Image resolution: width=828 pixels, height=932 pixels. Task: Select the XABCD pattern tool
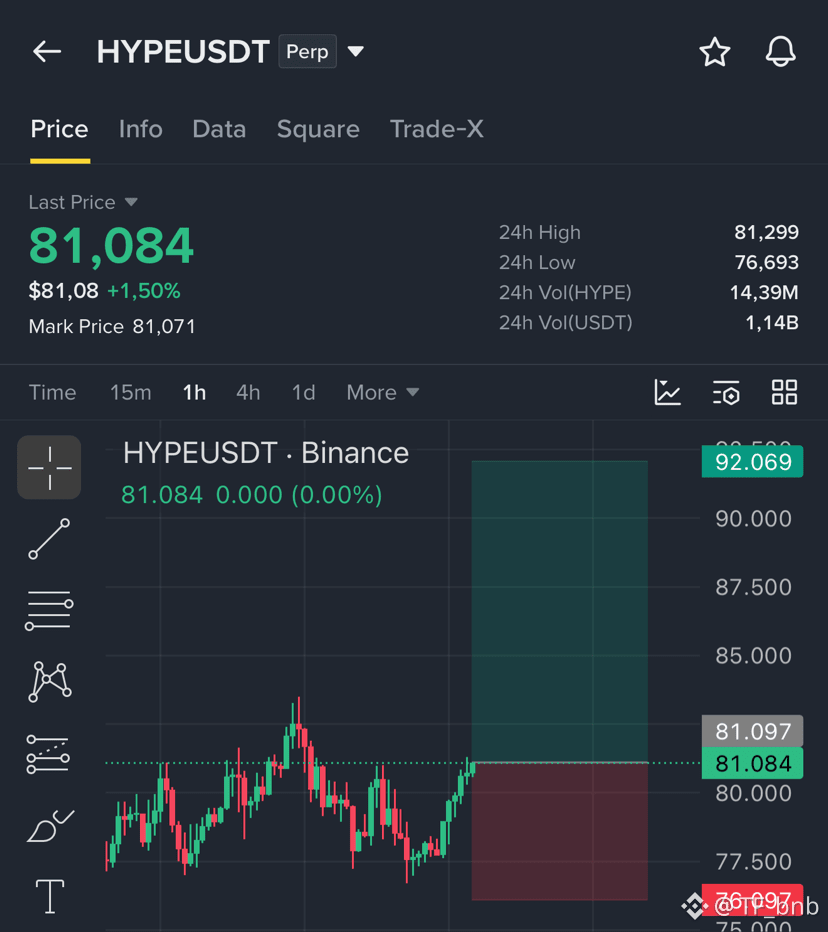tap(50, 681)
